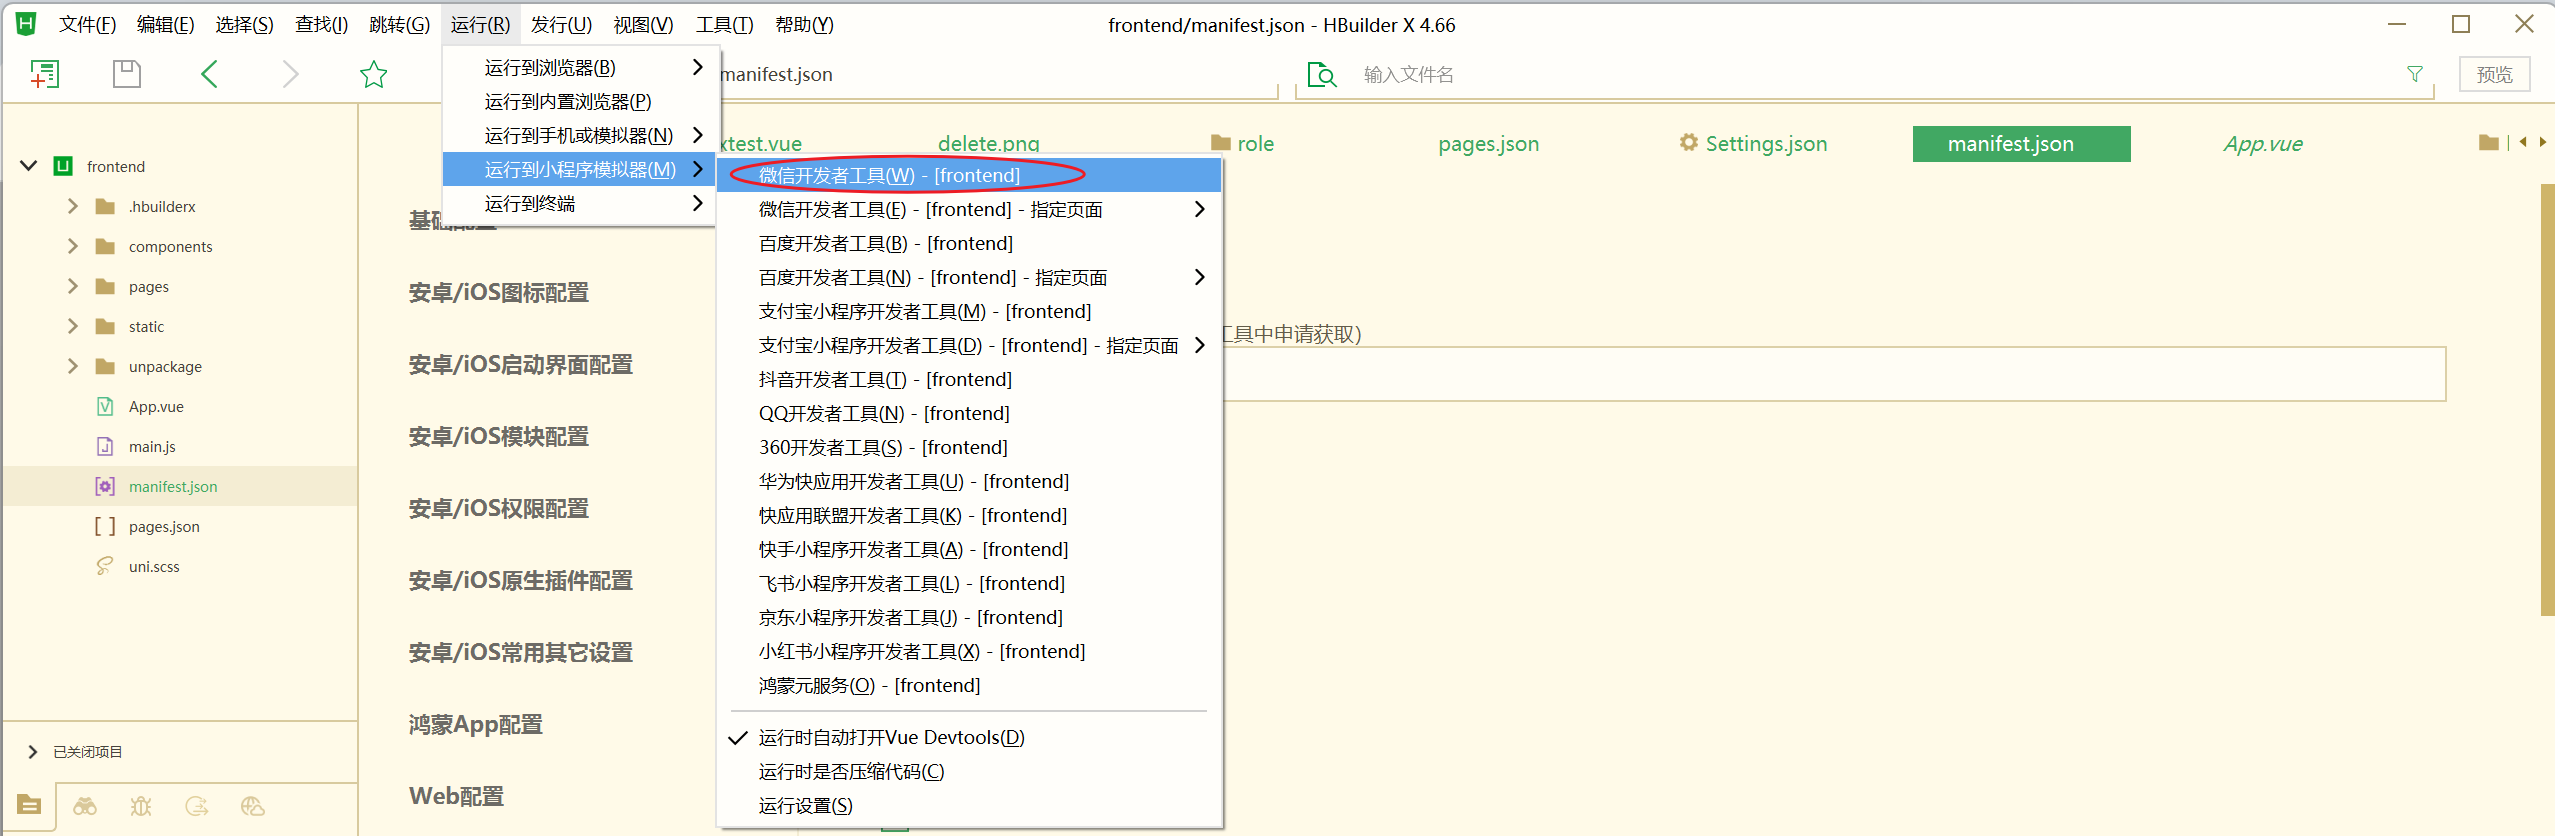
Task: Open the project explorer folder icon at bottom
Action: pos(29,805)
